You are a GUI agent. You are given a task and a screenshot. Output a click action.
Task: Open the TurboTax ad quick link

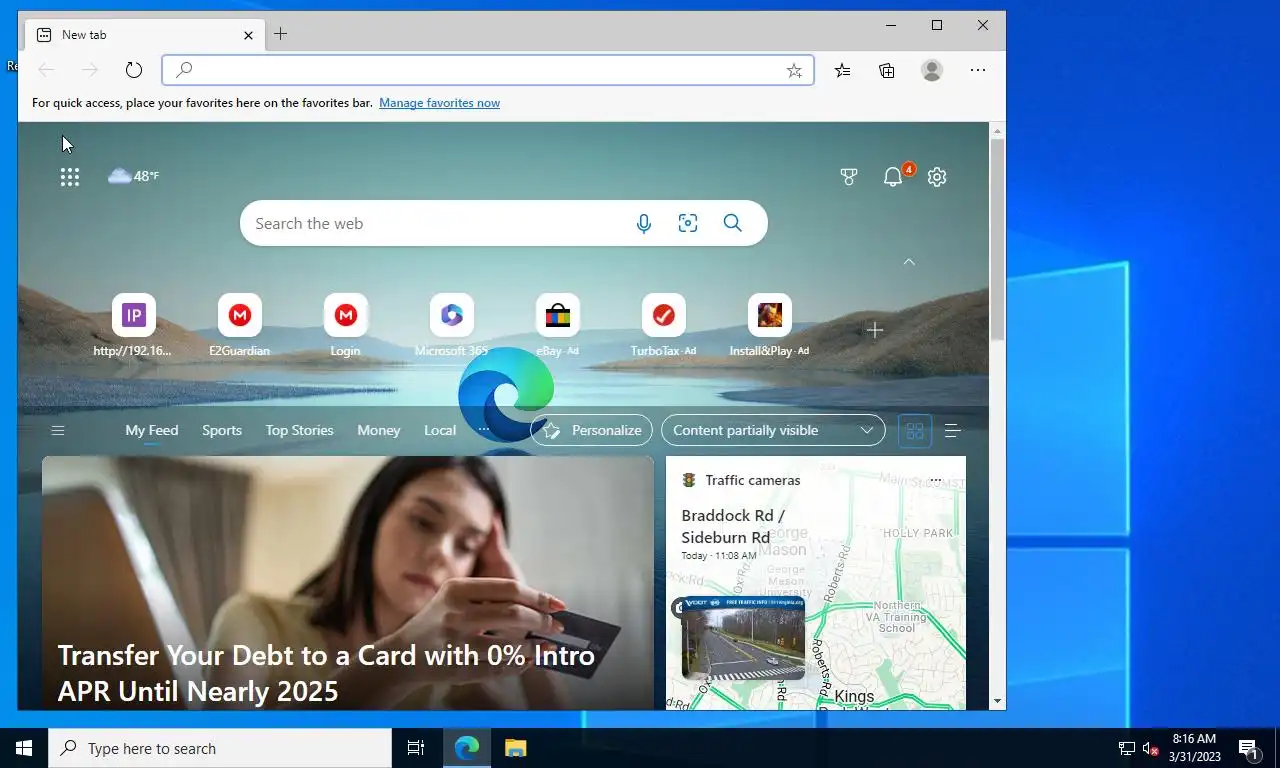663,325
